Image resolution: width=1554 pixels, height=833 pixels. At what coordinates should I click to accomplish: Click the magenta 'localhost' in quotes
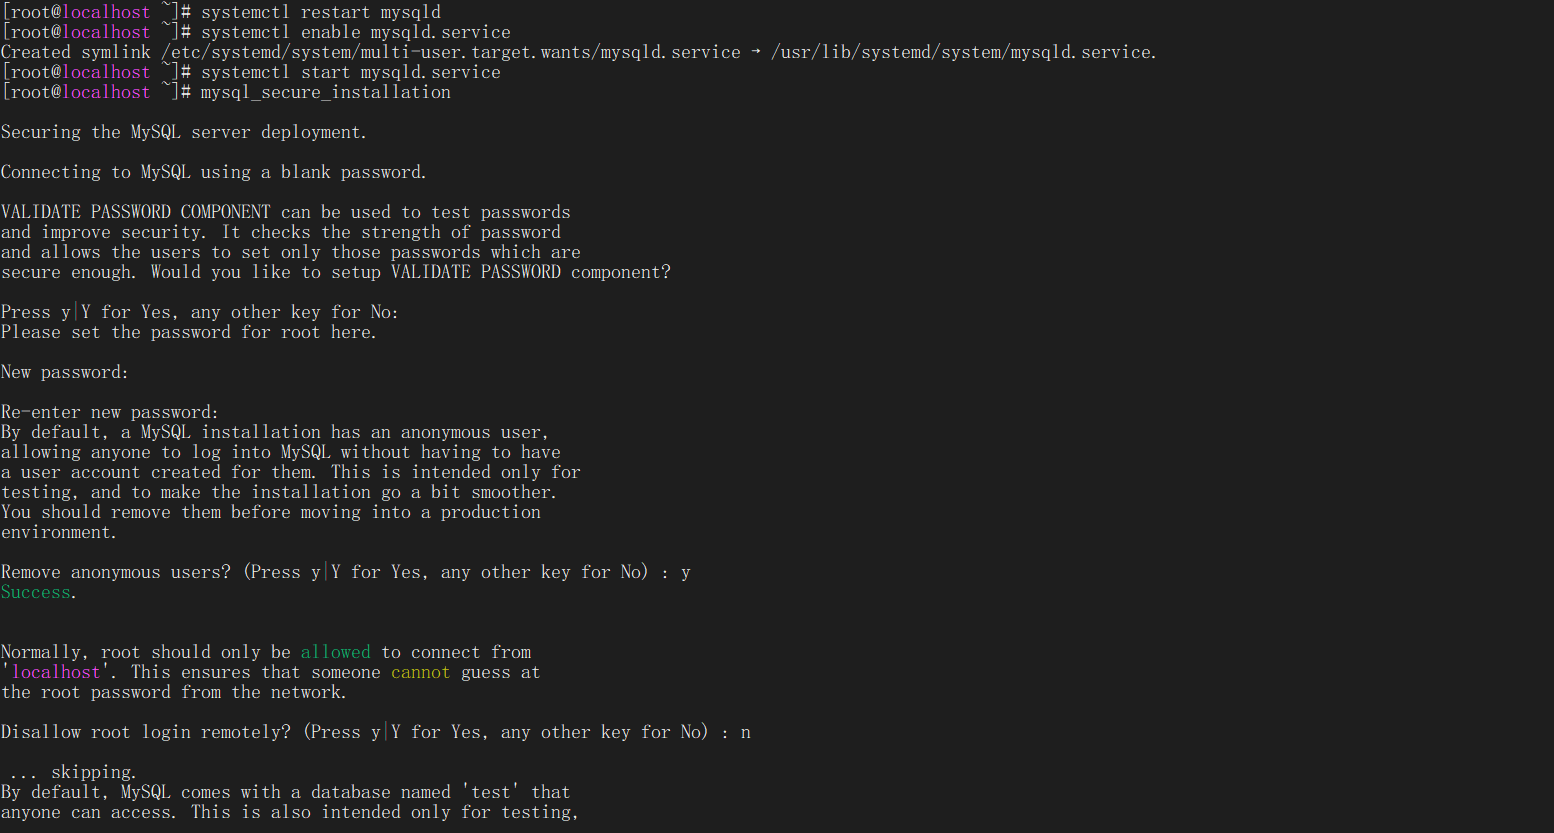[56, 672]
